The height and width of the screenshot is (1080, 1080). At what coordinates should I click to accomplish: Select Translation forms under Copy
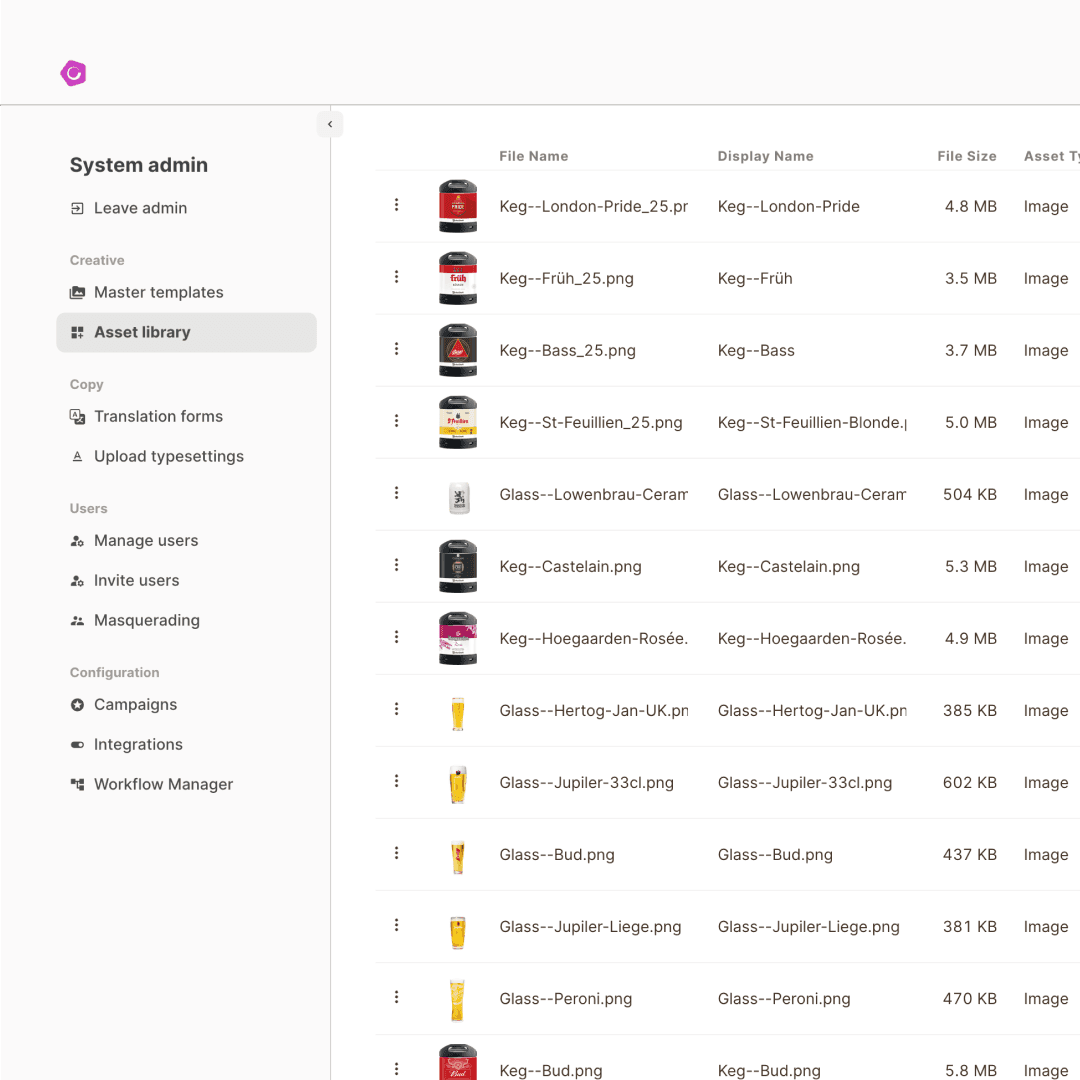(158, 416)
